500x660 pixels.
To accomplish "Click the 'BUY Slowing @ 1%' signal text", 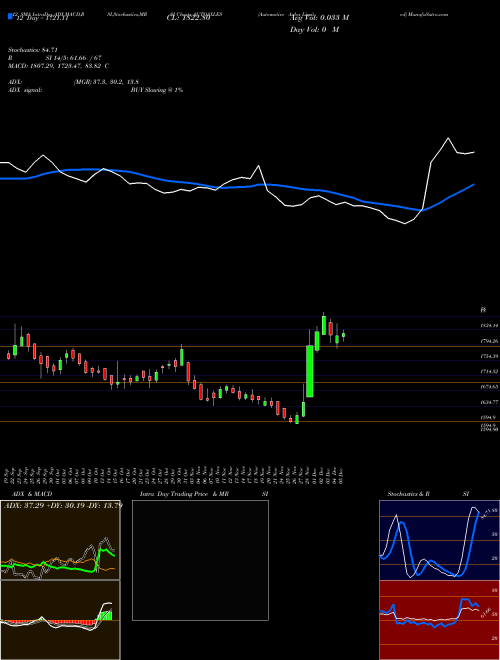I will (x=157, y=90).
